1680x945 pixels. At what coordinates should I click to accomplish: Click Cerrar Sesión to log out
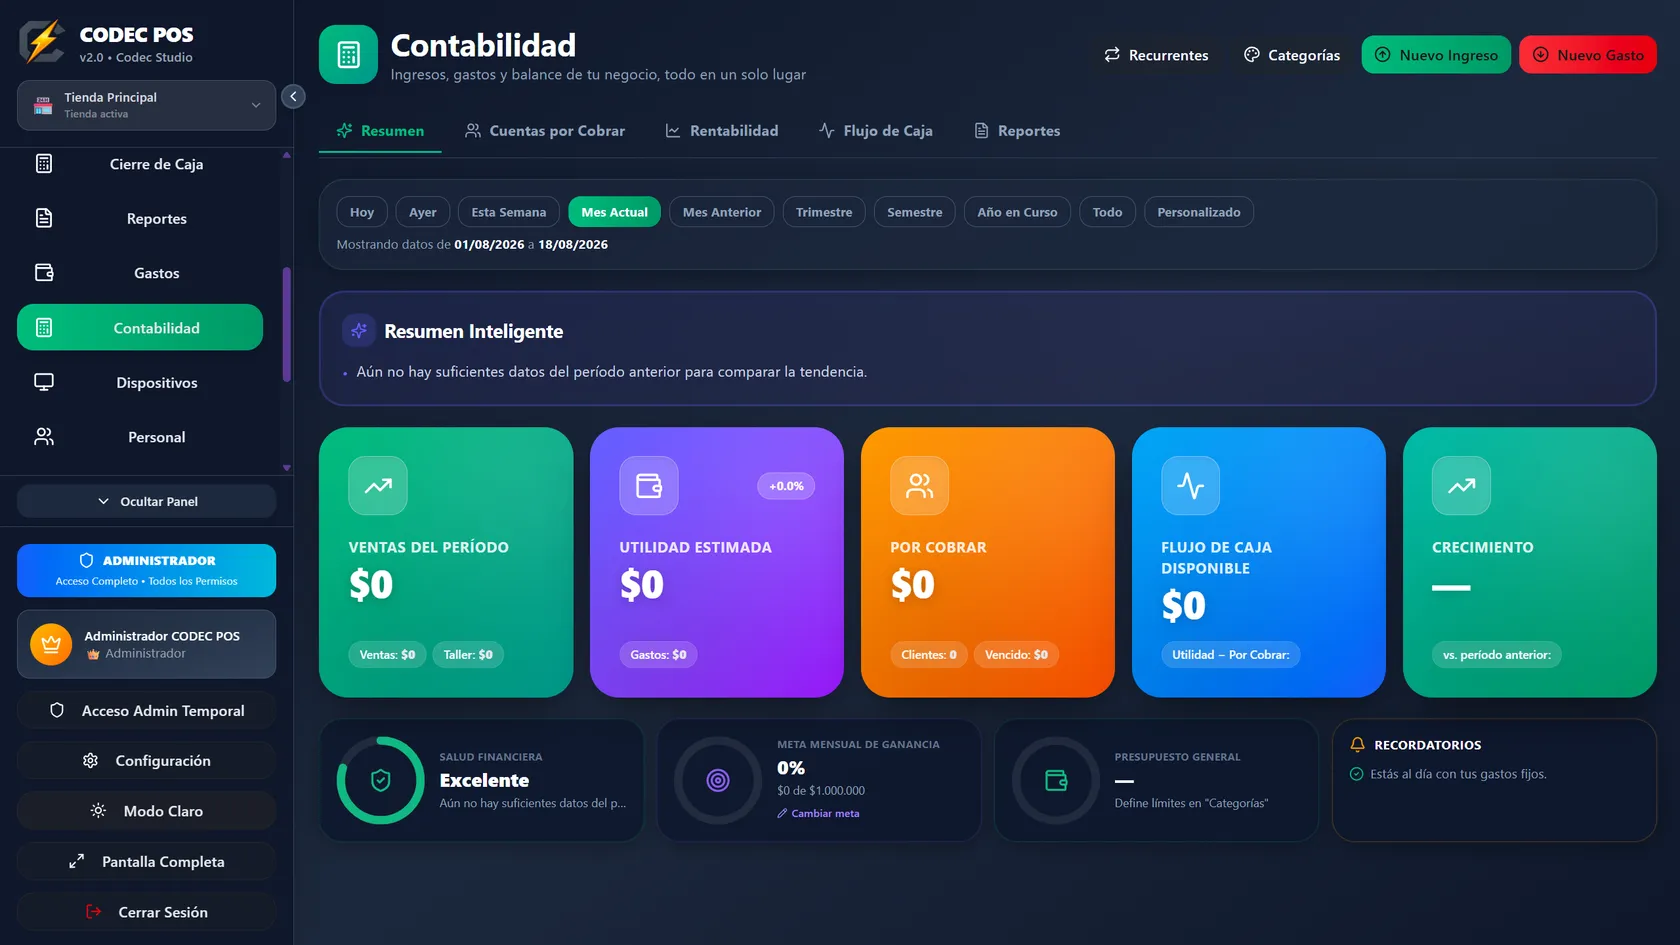pyautogui.click(x=146, y=912)
